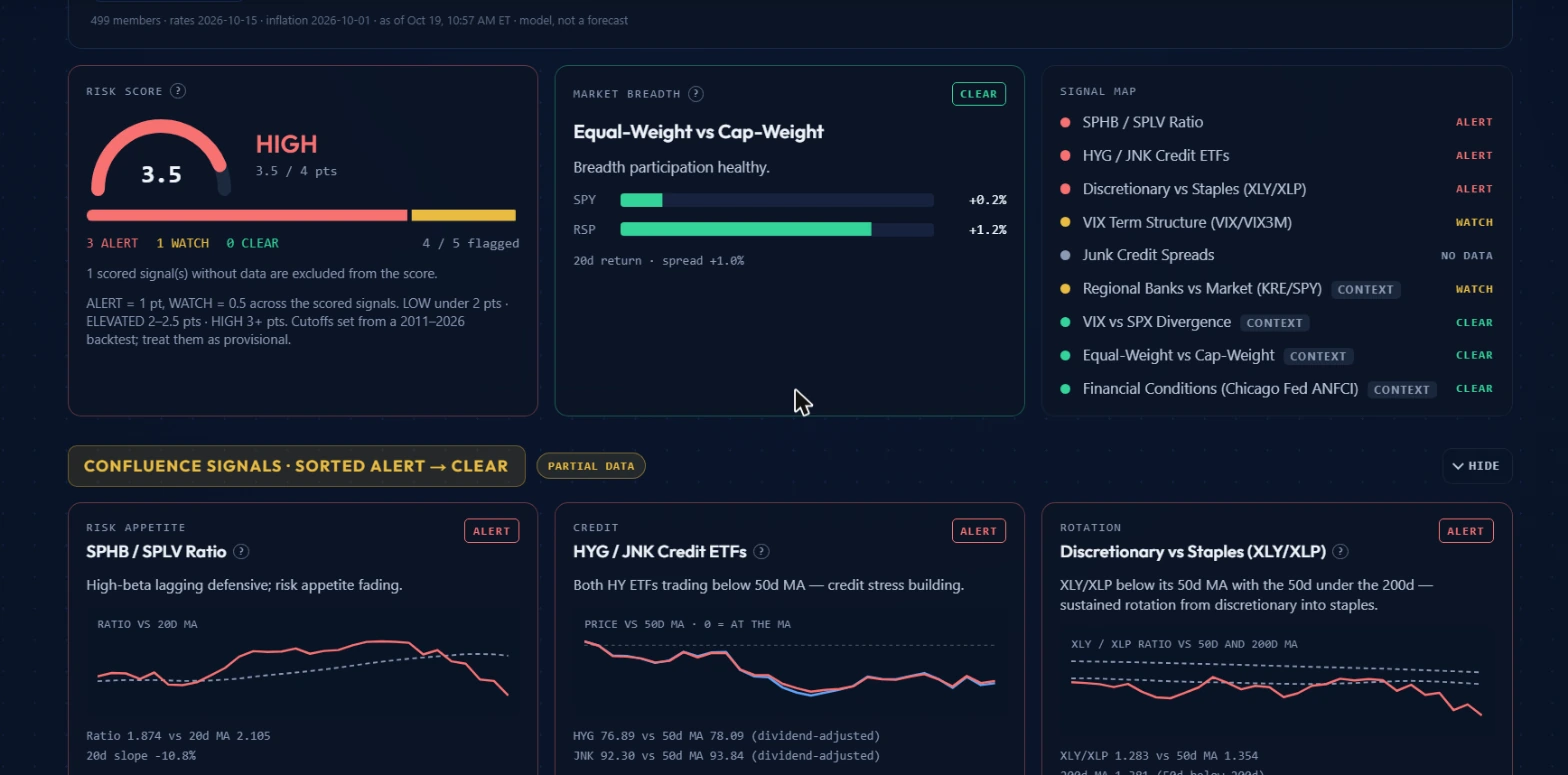Click the SPY return bar
Image resolution: width=1568 pixels, height=775 pixels.
(777, 200)
